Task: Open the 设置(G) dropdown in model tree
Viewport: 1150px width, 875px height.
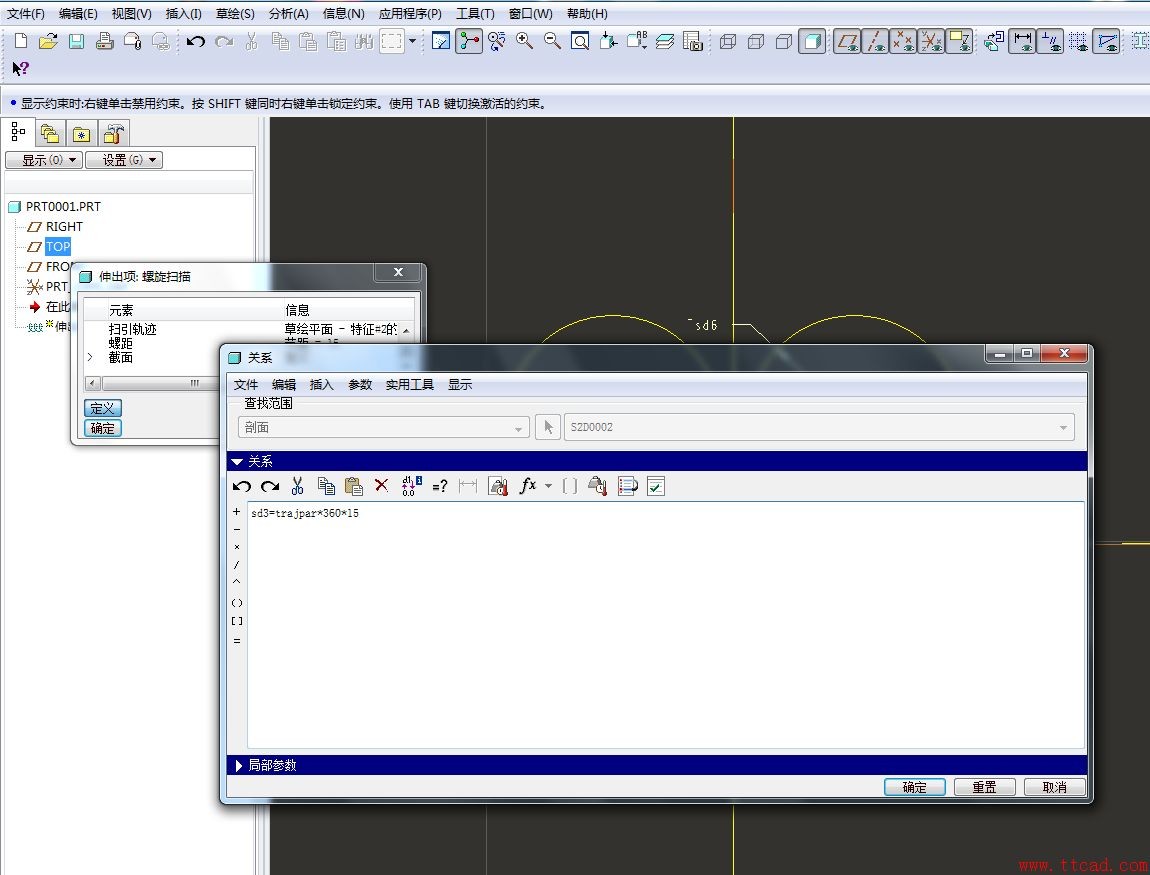Action: pos(123,160)
